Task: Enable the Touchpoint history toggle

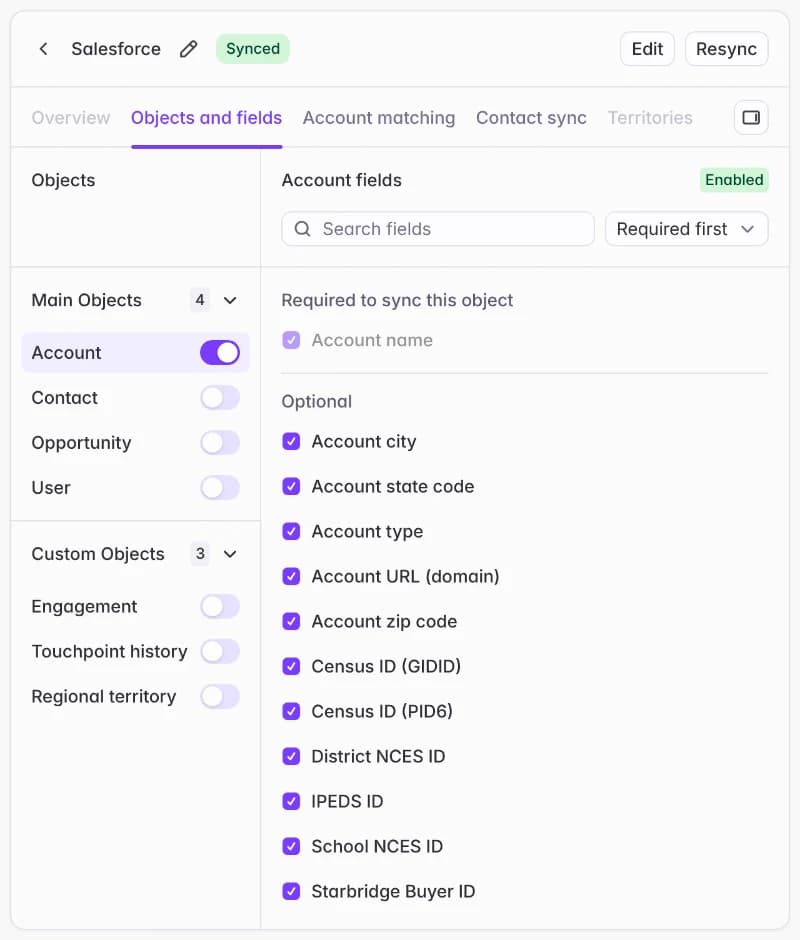Action: [x=219, y=651]
